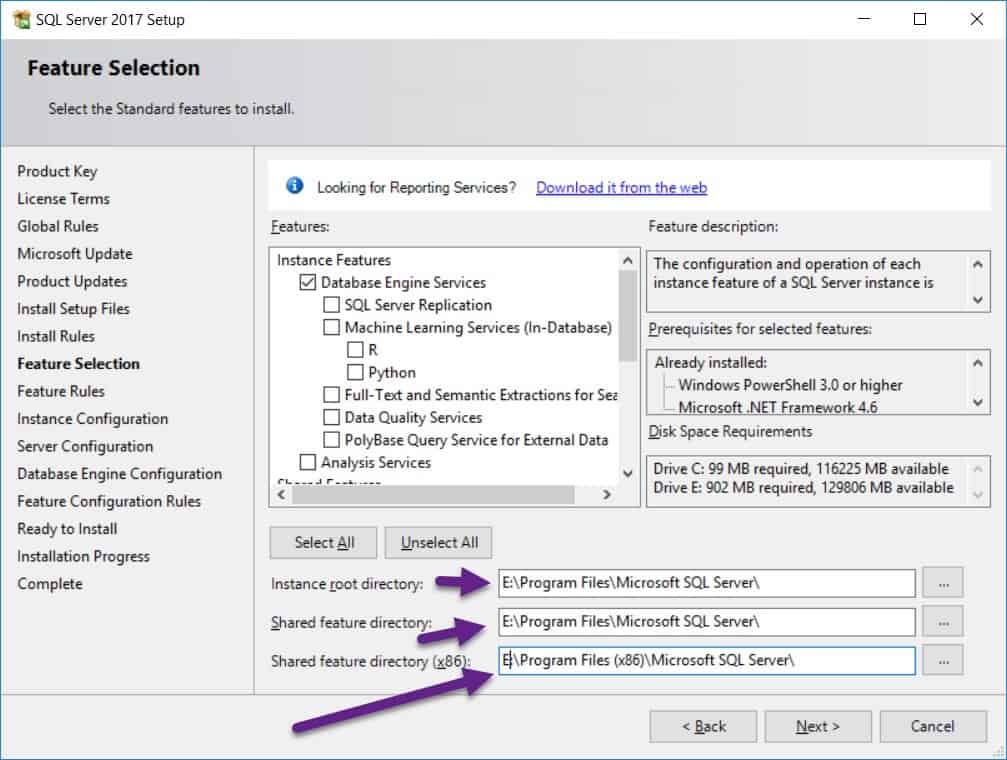Click the SQL Server setup title bar icon

pos(21,19)
